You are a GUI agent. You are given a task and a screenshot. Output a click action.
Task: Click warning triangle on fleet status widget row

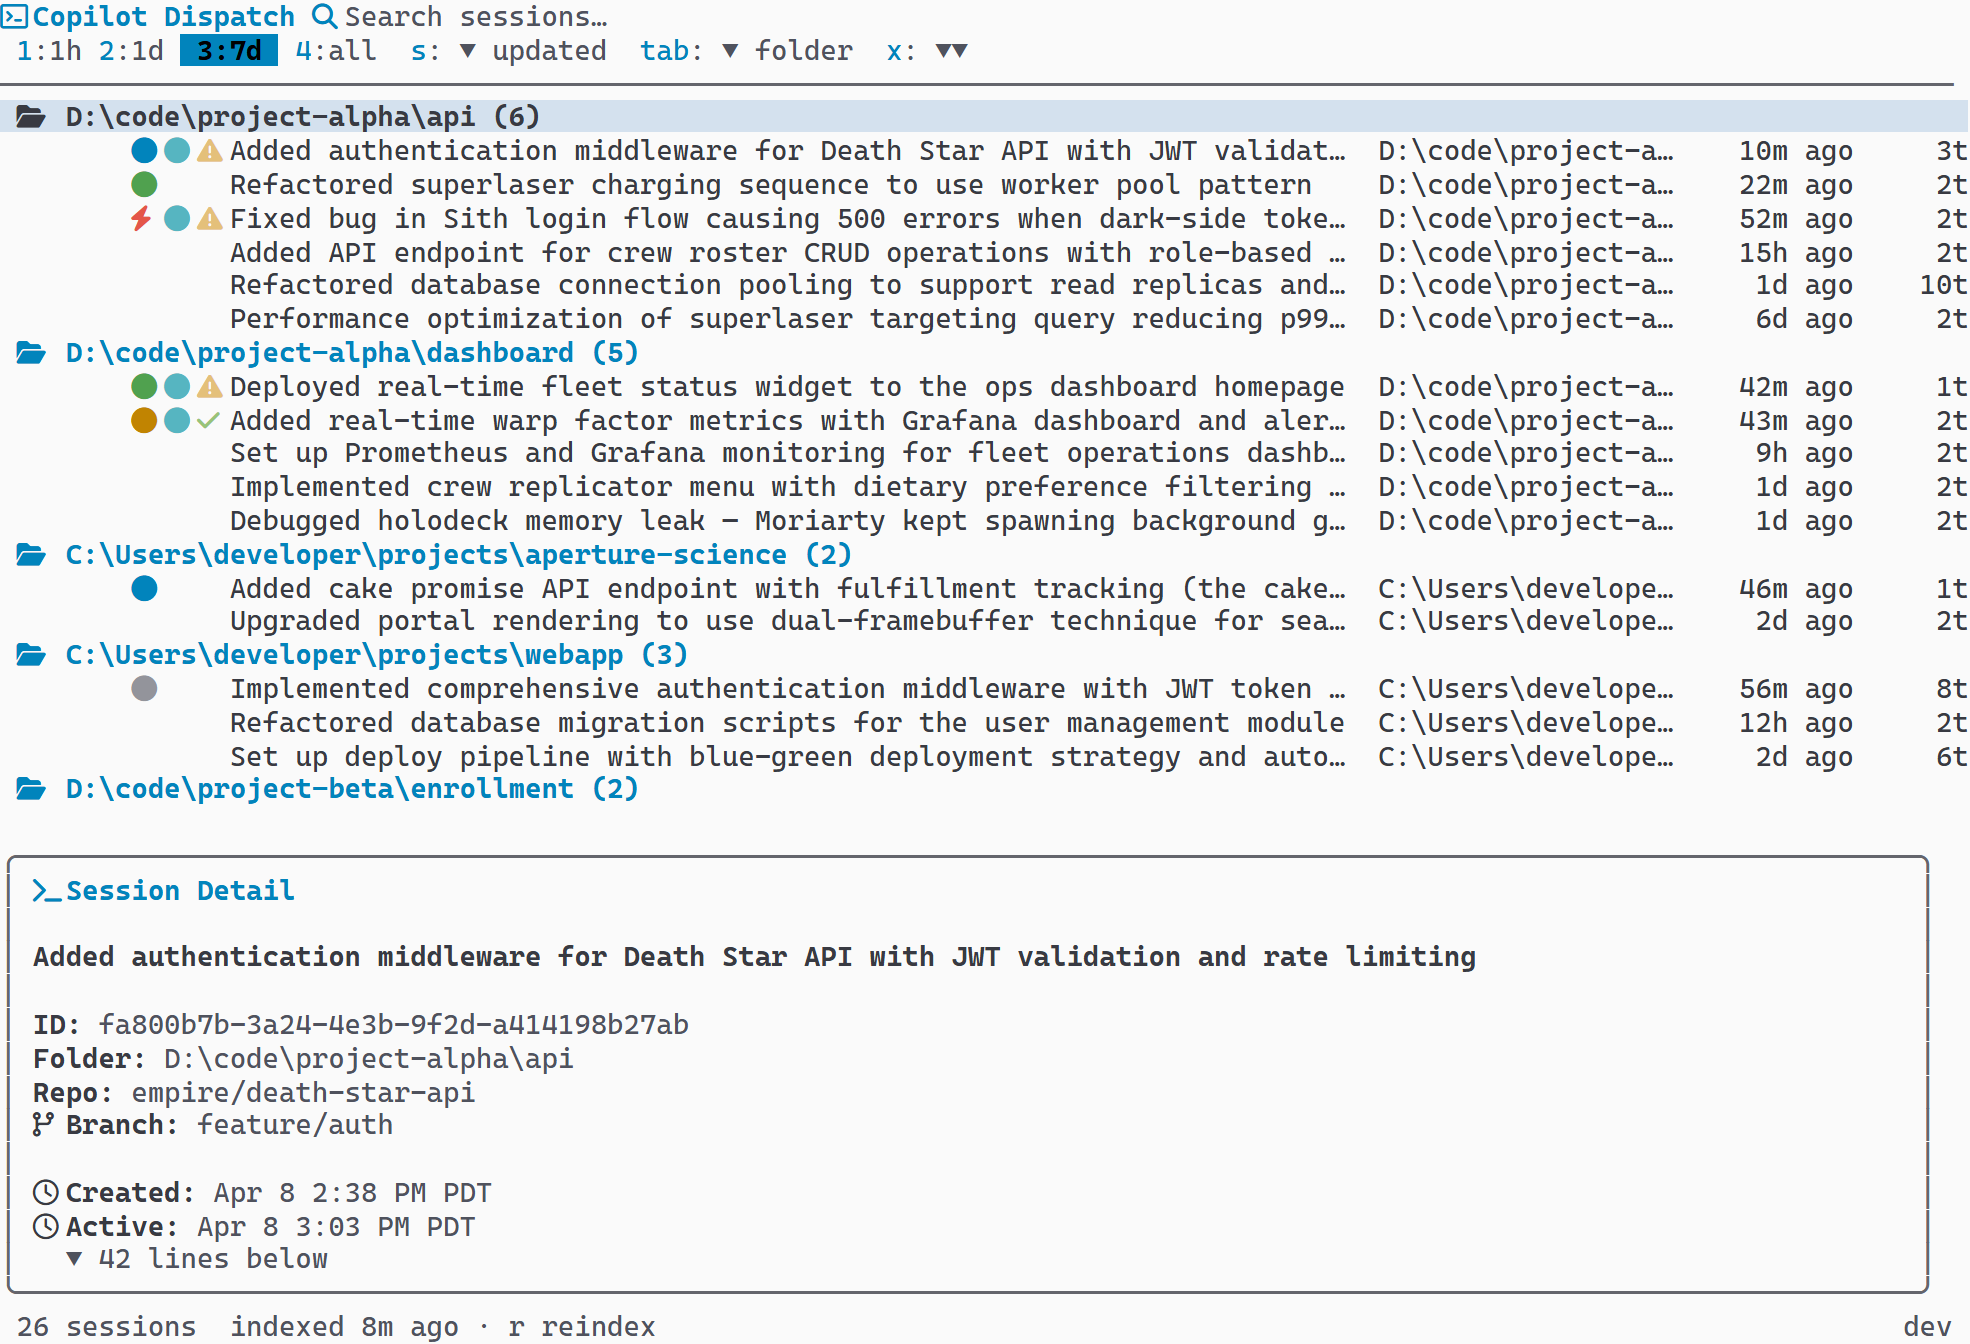(209, 387)
